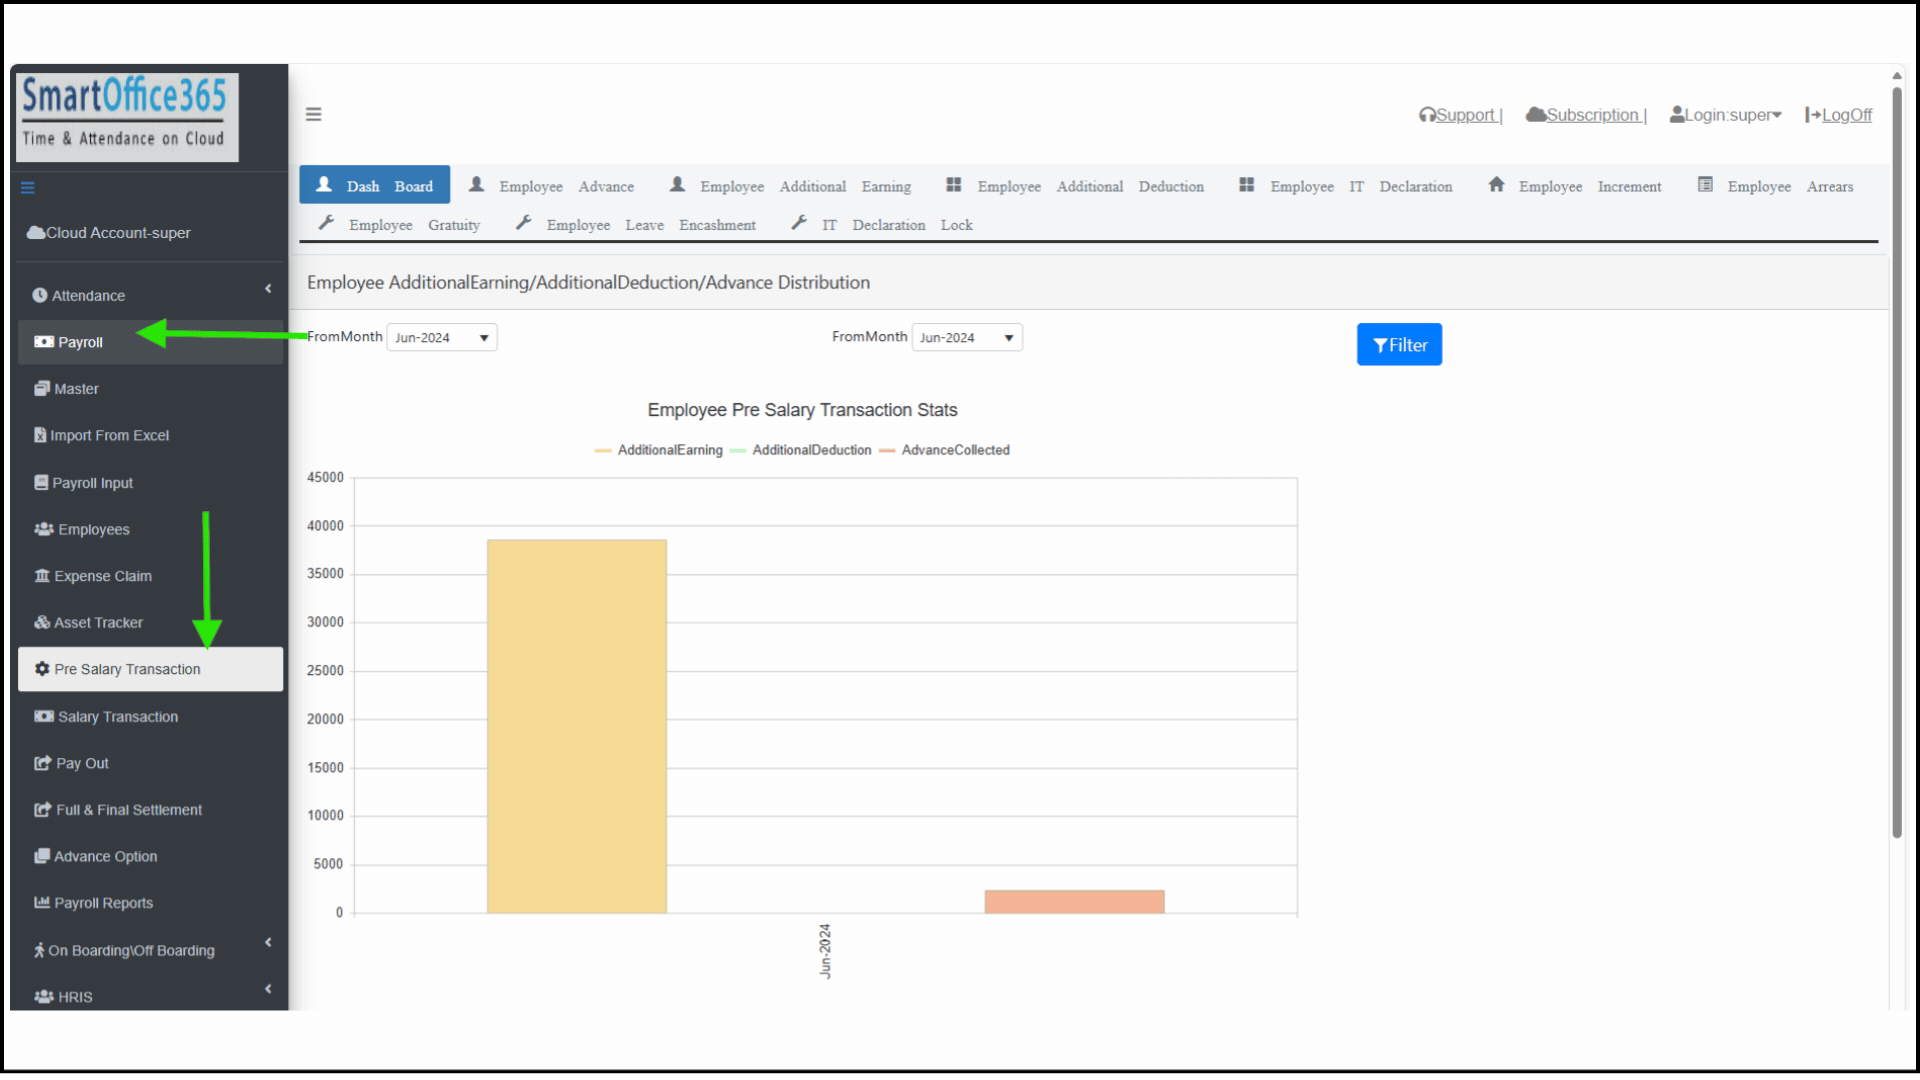The width and height of the screenshot is (1920, 1080).
Task: Open the Employee Gratuity tab
Action: (x=400, y=225)
